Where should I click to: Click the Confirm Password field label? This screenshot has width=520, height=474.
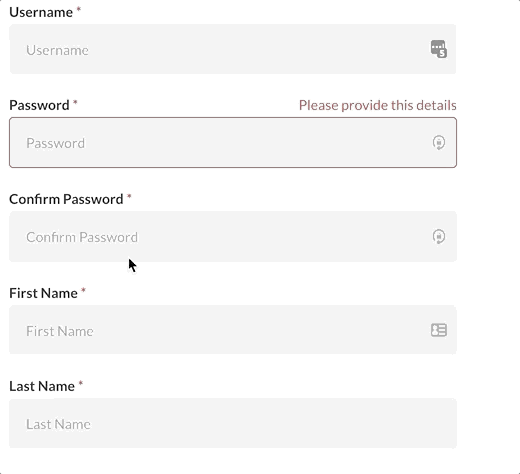click(66, 199)
